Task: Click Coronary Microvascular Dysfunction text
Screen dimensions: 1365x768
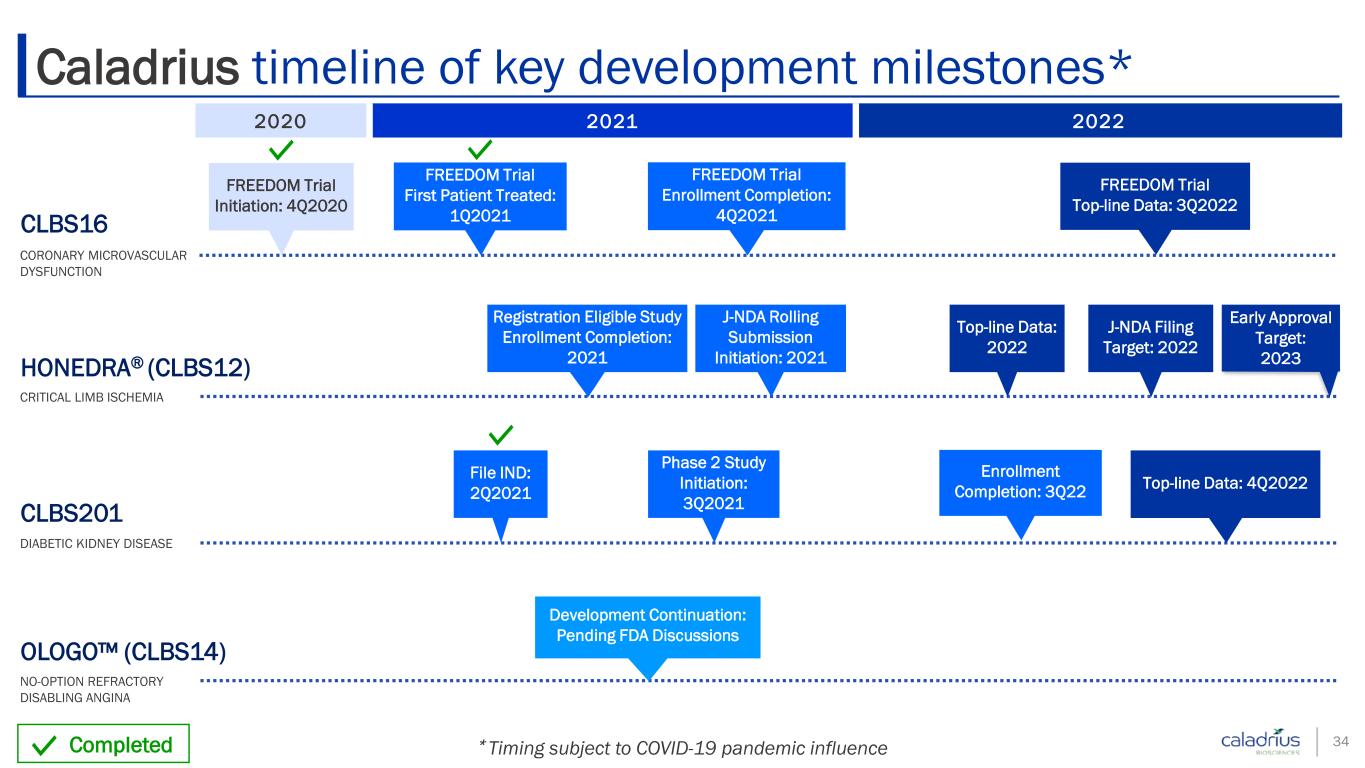Action: click(x=103, y=264)
